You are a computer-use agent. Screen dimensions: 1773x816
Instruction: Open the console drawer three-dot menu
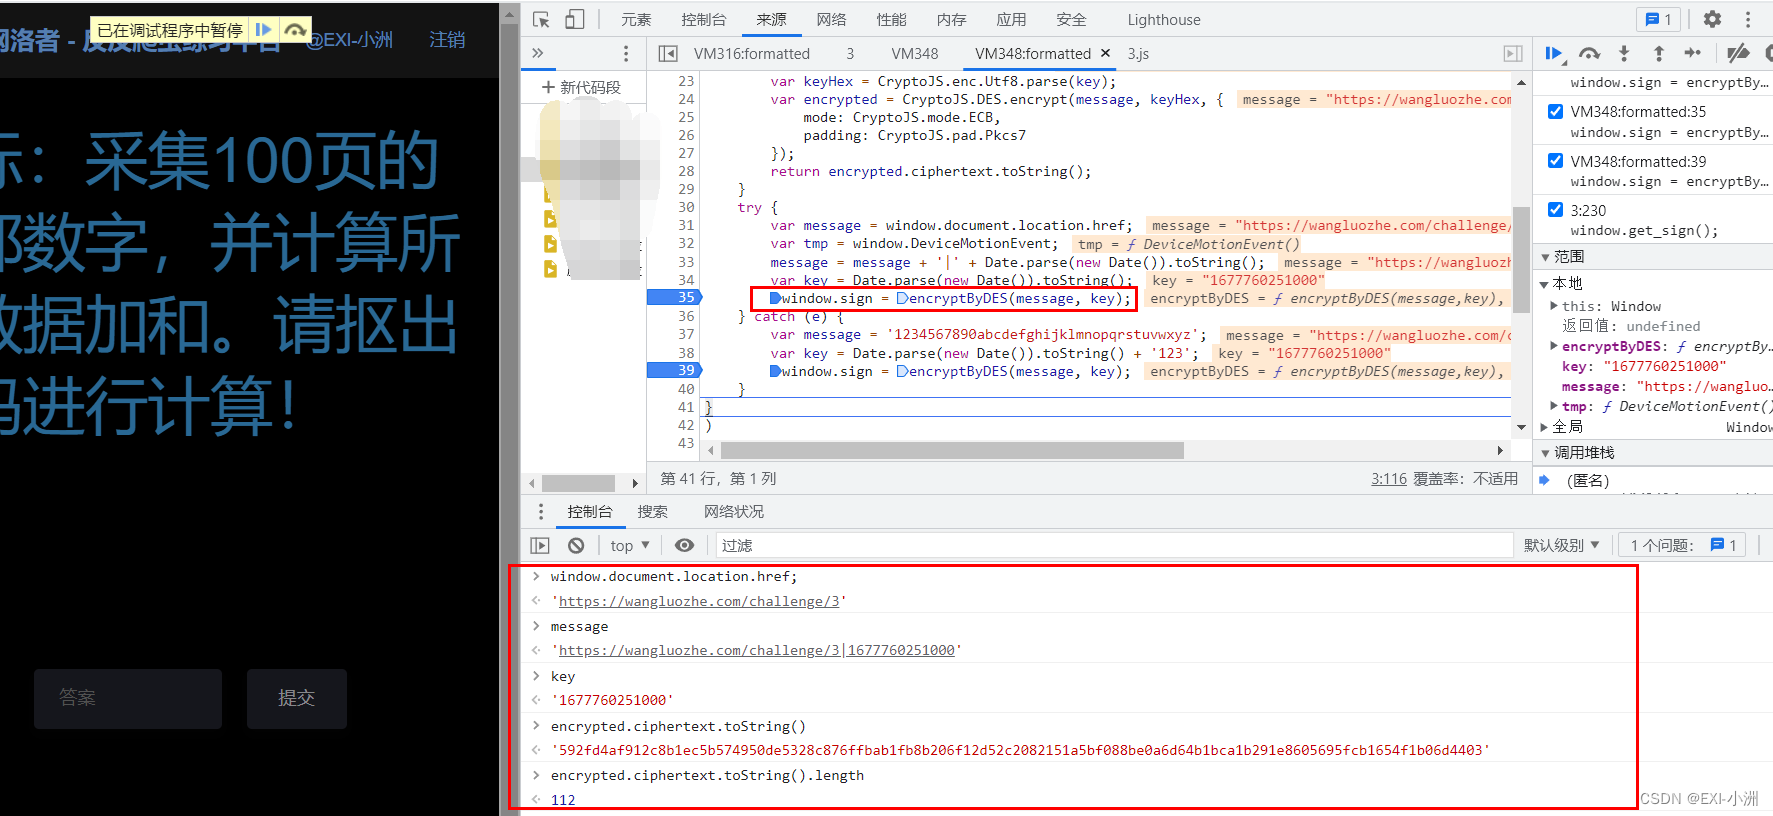click(x=541, y=512)
